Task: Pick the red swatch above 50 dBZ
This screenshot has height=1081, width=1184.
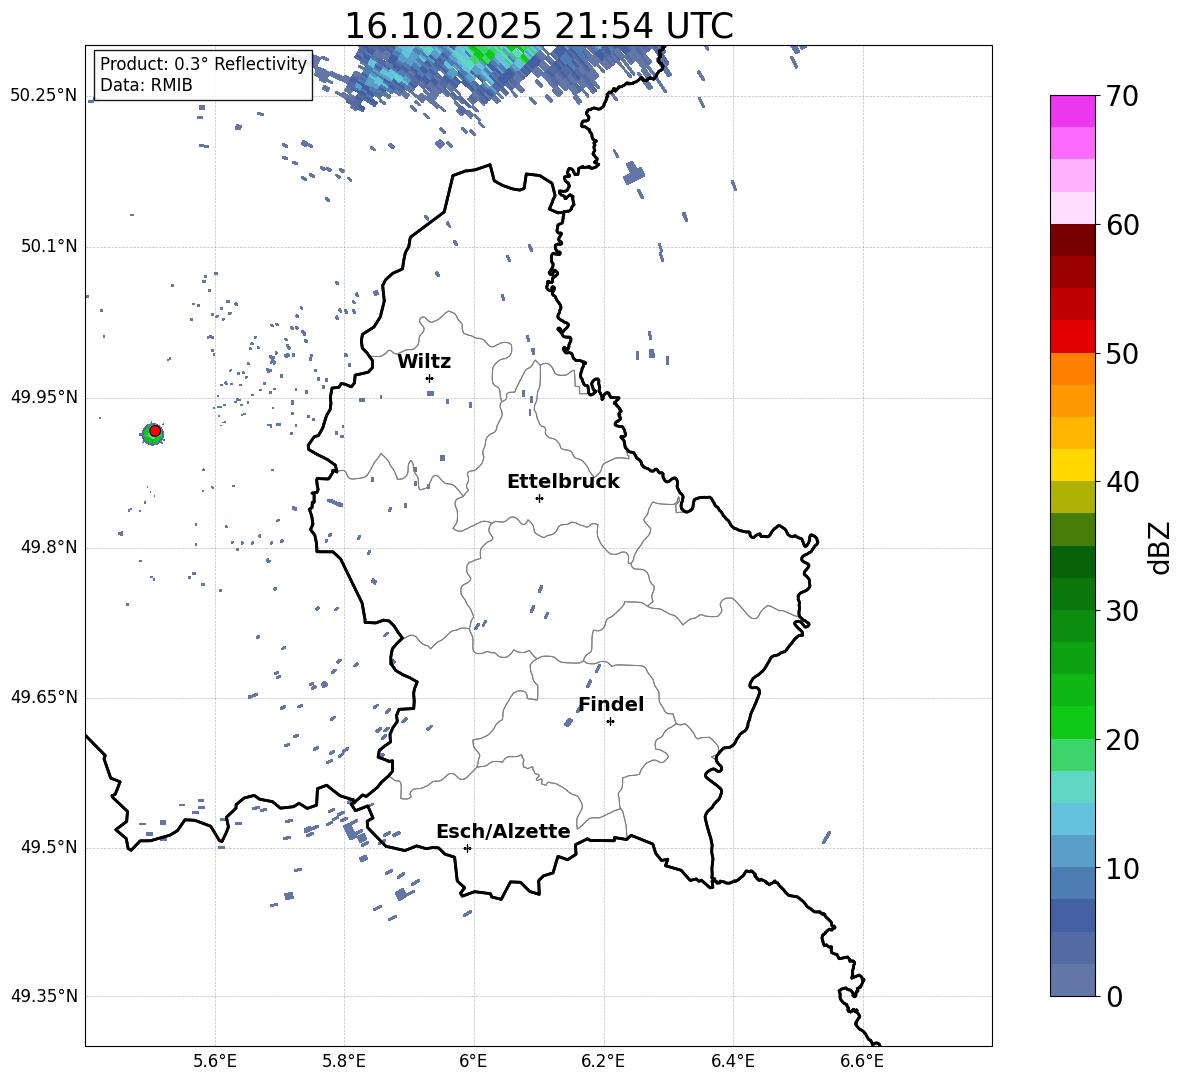Action: (x=1072, y=337)
